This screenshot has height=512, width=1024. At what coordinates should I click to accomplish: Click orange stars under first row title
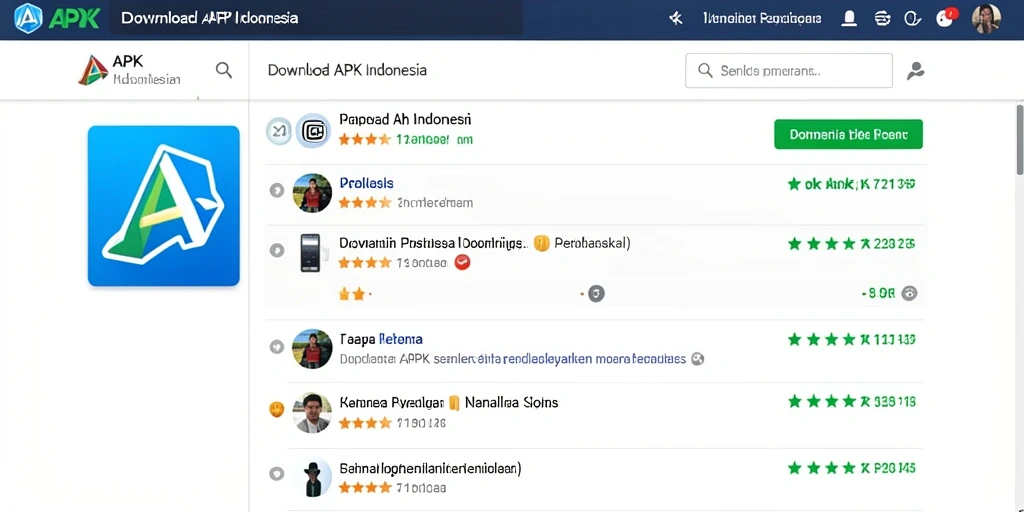coord(364,139)
